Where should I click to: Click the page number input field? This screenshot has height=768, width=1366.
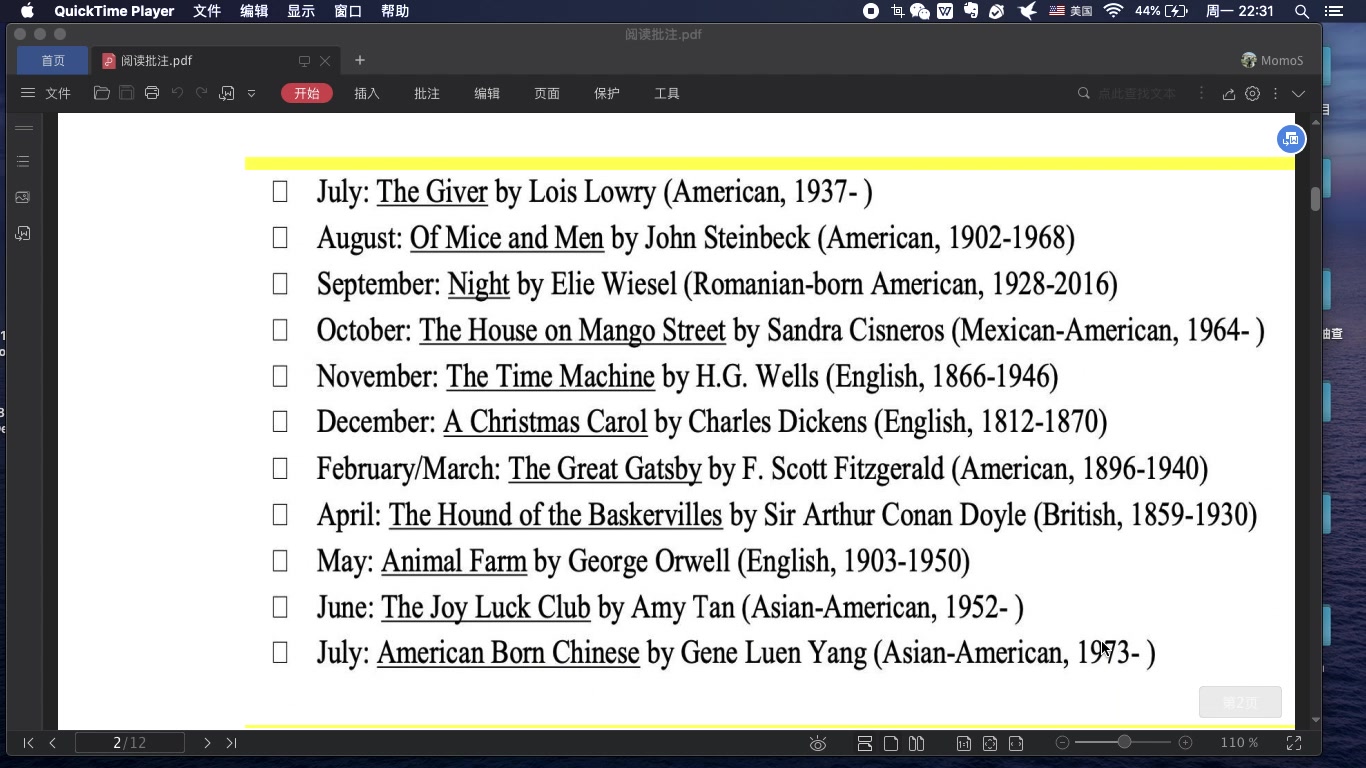pyautogui.click(x=130, y=742)
